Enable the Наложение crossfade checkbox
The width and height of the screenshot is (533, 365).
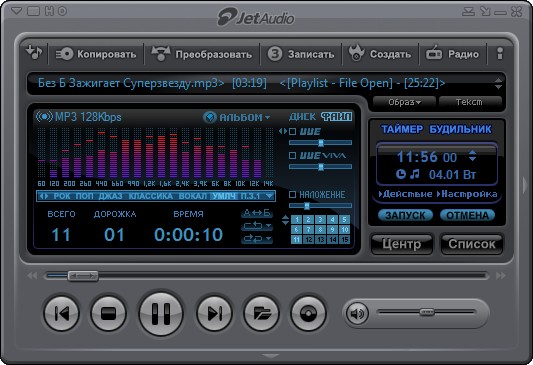pos(292,194)
